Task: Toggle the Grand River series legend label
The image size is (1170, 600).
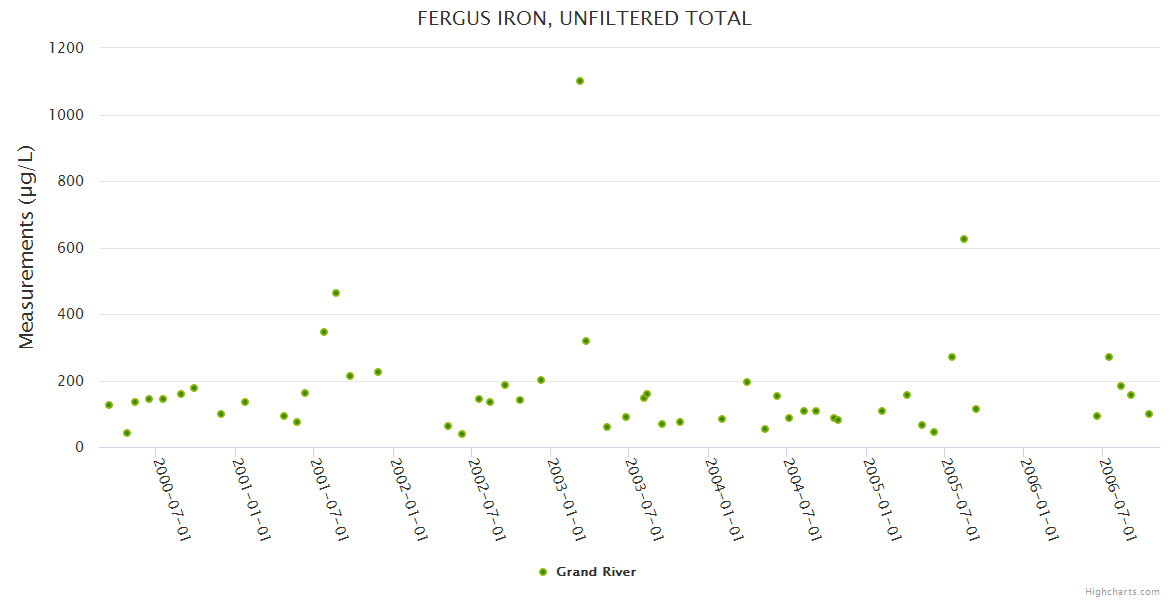Action: [x=596, y=572]
